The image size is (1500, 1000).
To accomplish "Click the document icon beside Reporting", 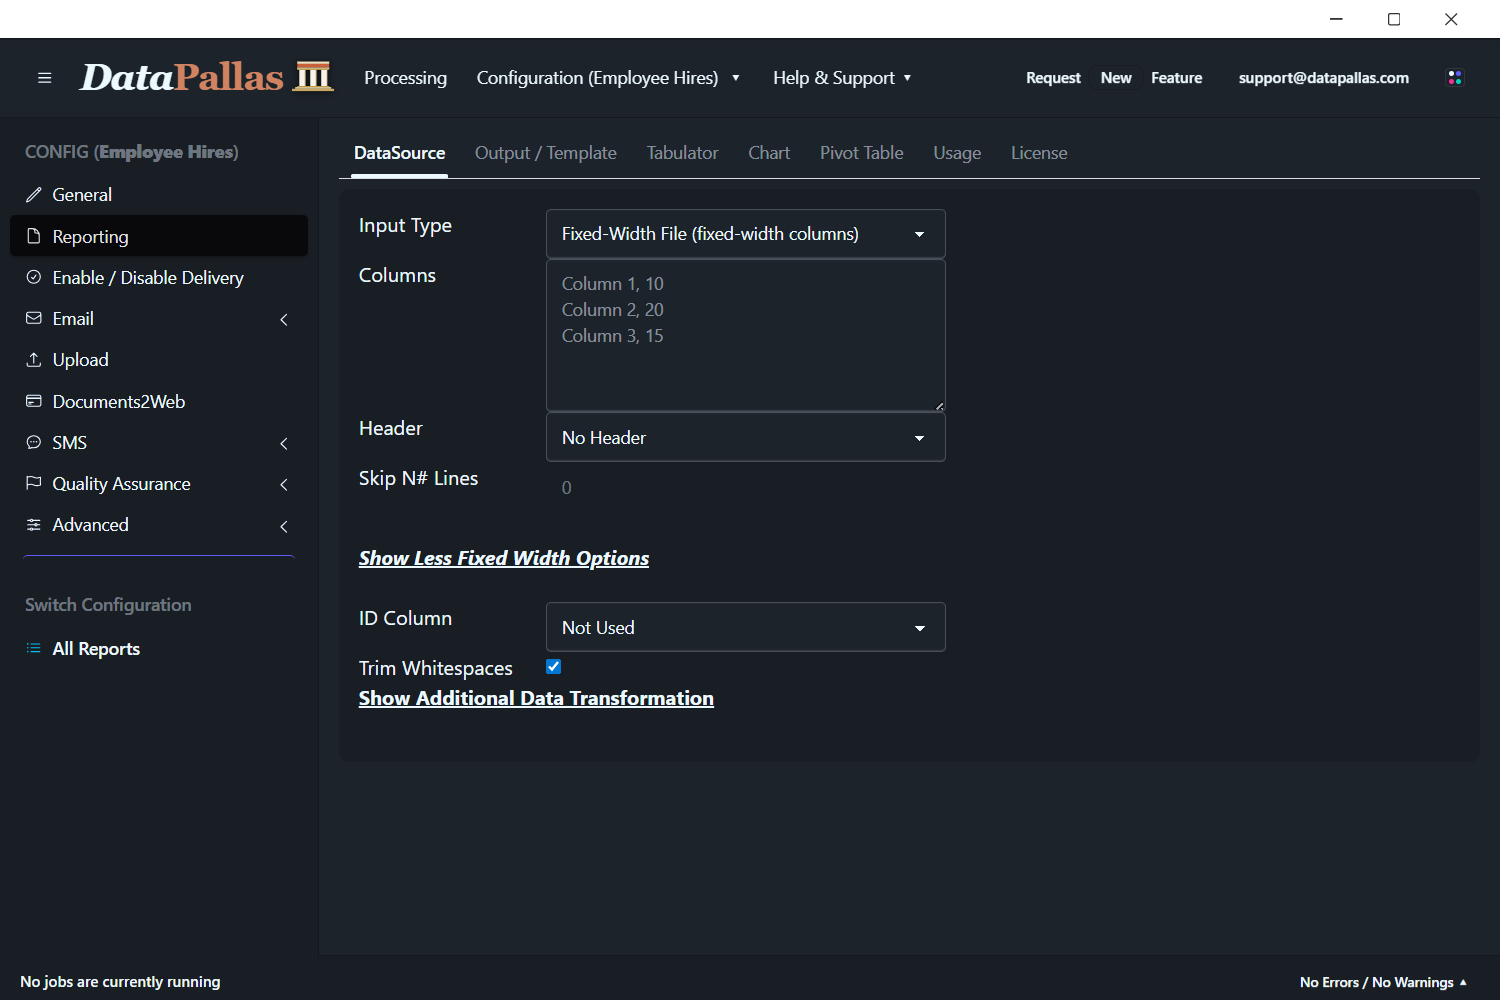I will click(x=34, y=236).
